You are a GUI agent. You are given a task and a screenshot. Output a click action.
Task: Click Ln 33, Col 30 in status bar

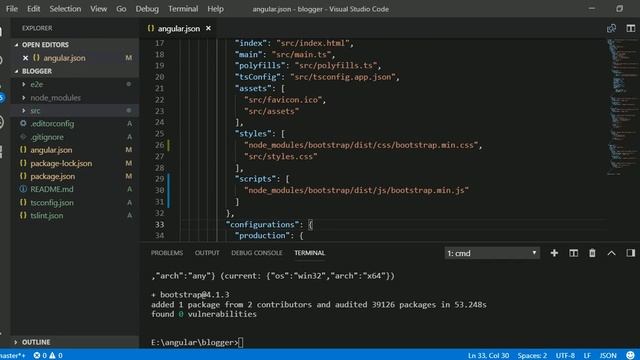point(488,356)
